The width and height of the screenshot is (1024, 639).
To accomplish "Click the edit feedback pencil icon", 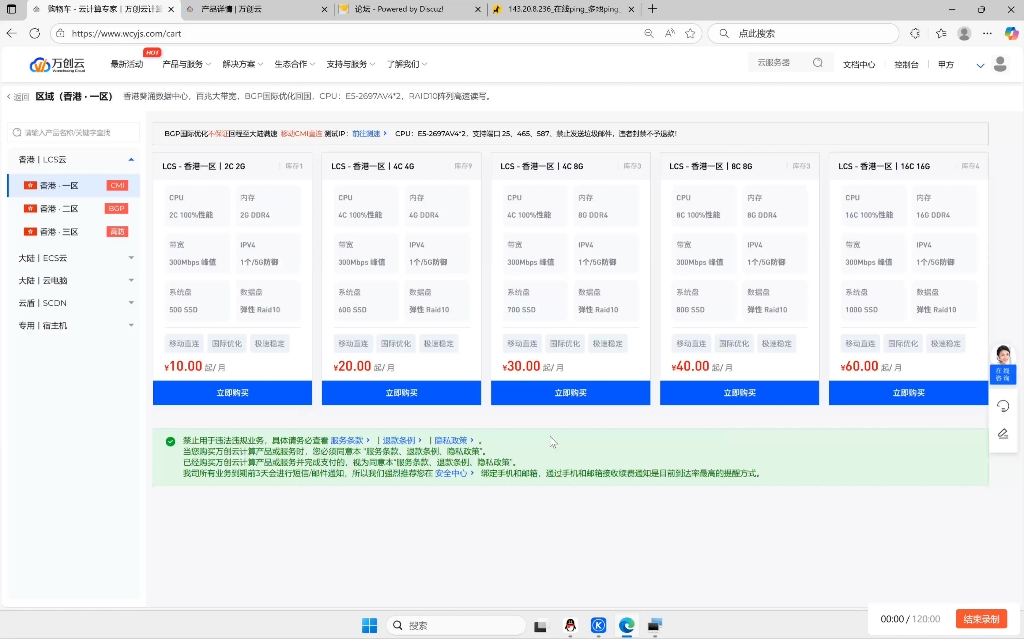I will 1003,433.
